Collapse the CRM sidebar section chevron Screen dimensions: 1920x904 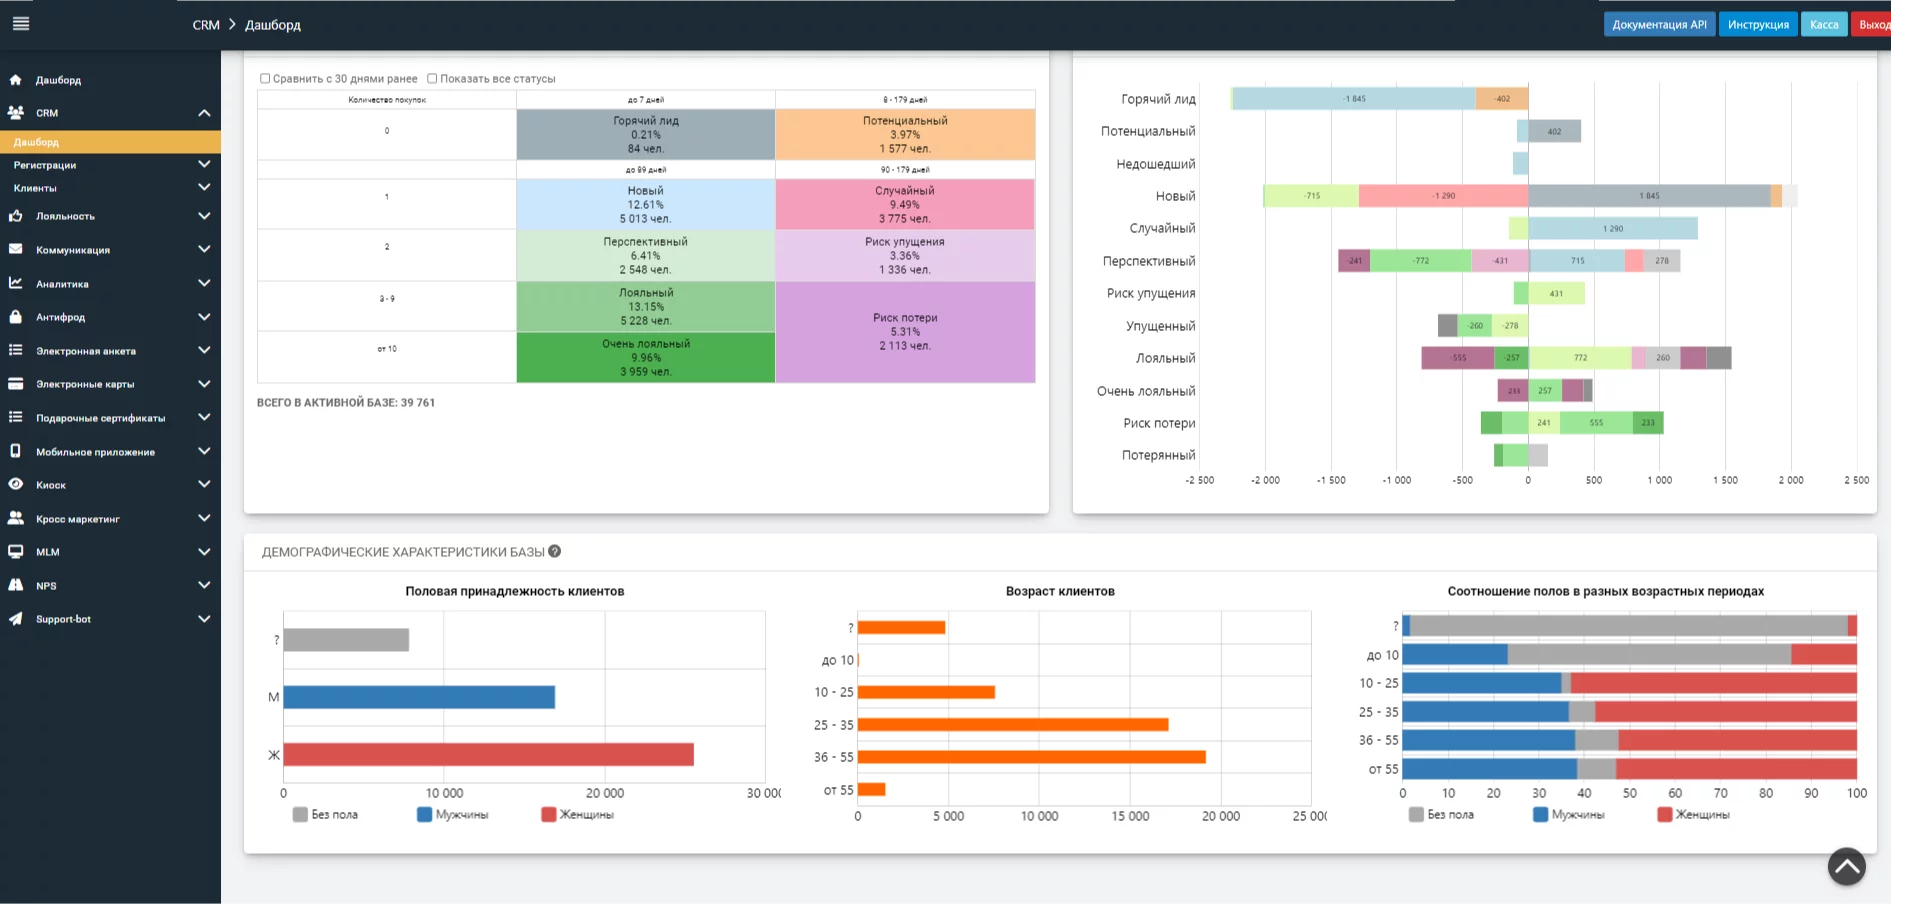(204, 113)
